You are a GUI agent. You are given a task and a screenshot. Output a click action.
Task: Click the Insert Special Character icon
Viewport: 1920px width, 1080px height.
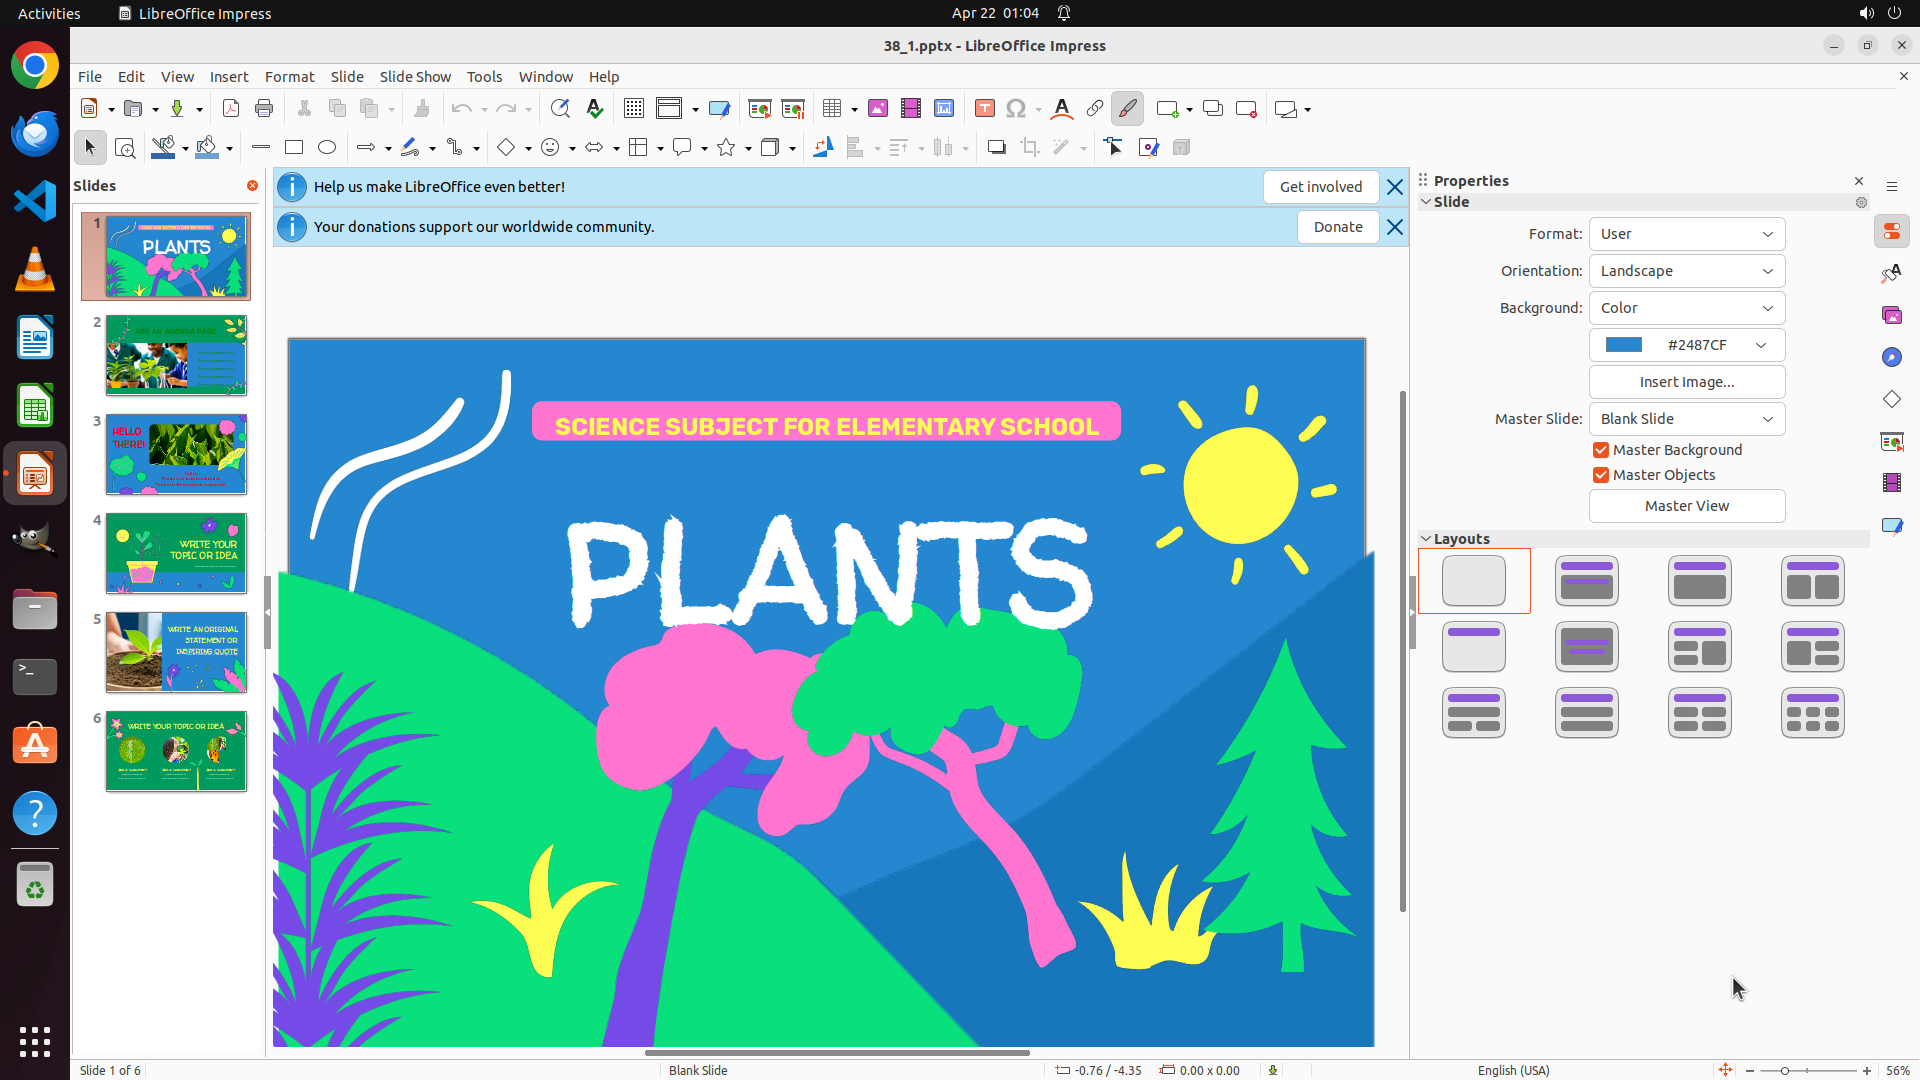(x=1016, y=109)
